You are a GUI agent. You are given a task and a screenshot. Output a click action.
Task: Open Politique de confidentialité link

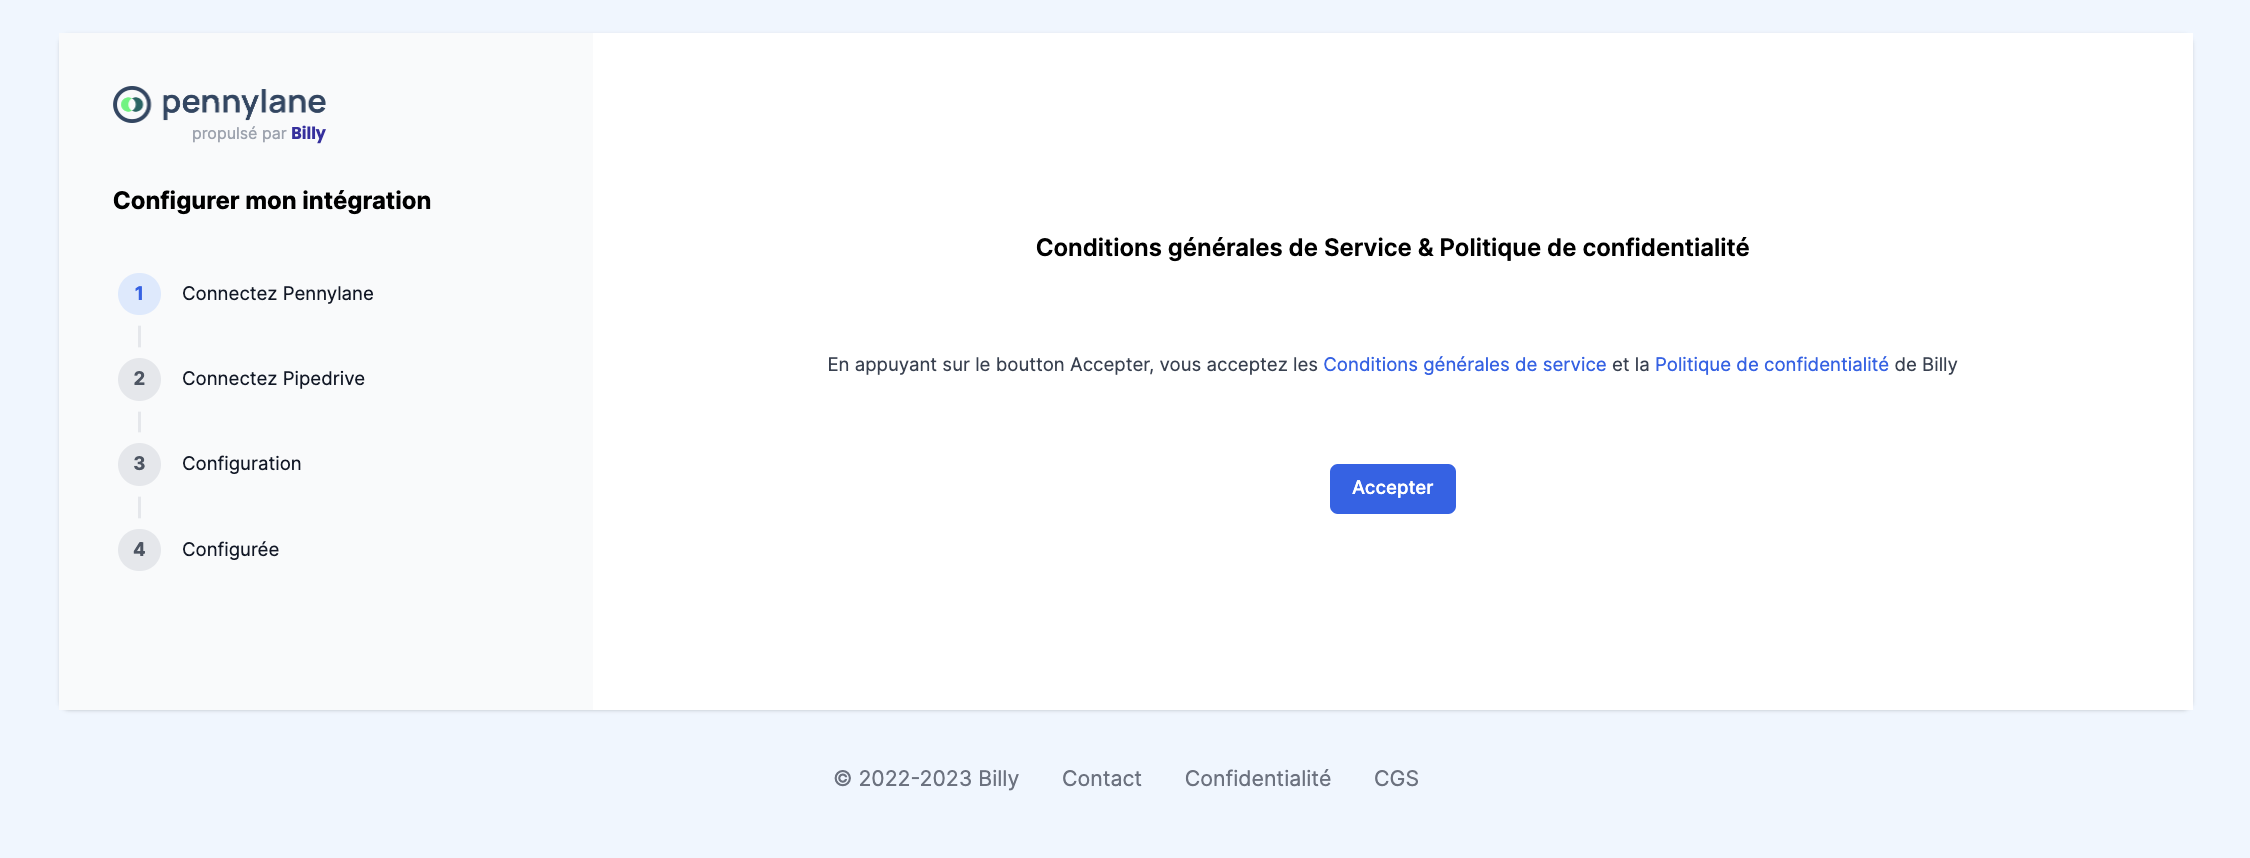pyautogui.click(x=1771, y=365)
